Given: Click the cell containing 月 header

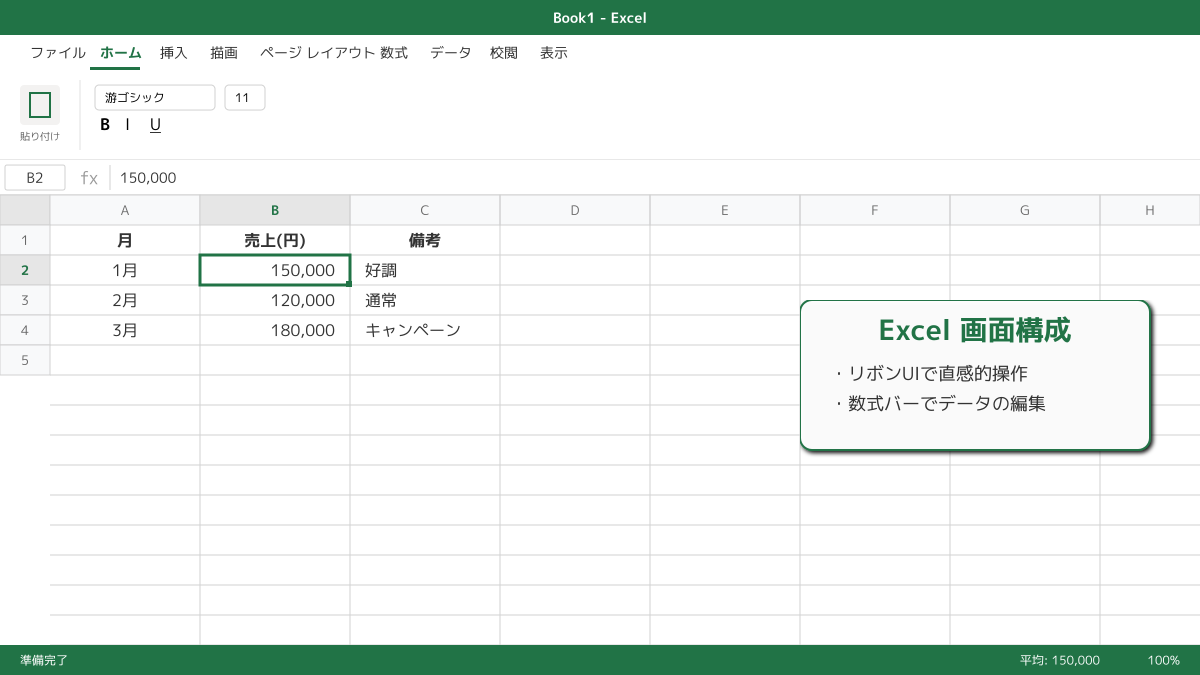Looking at the screenshot, I should click(125, 240).
